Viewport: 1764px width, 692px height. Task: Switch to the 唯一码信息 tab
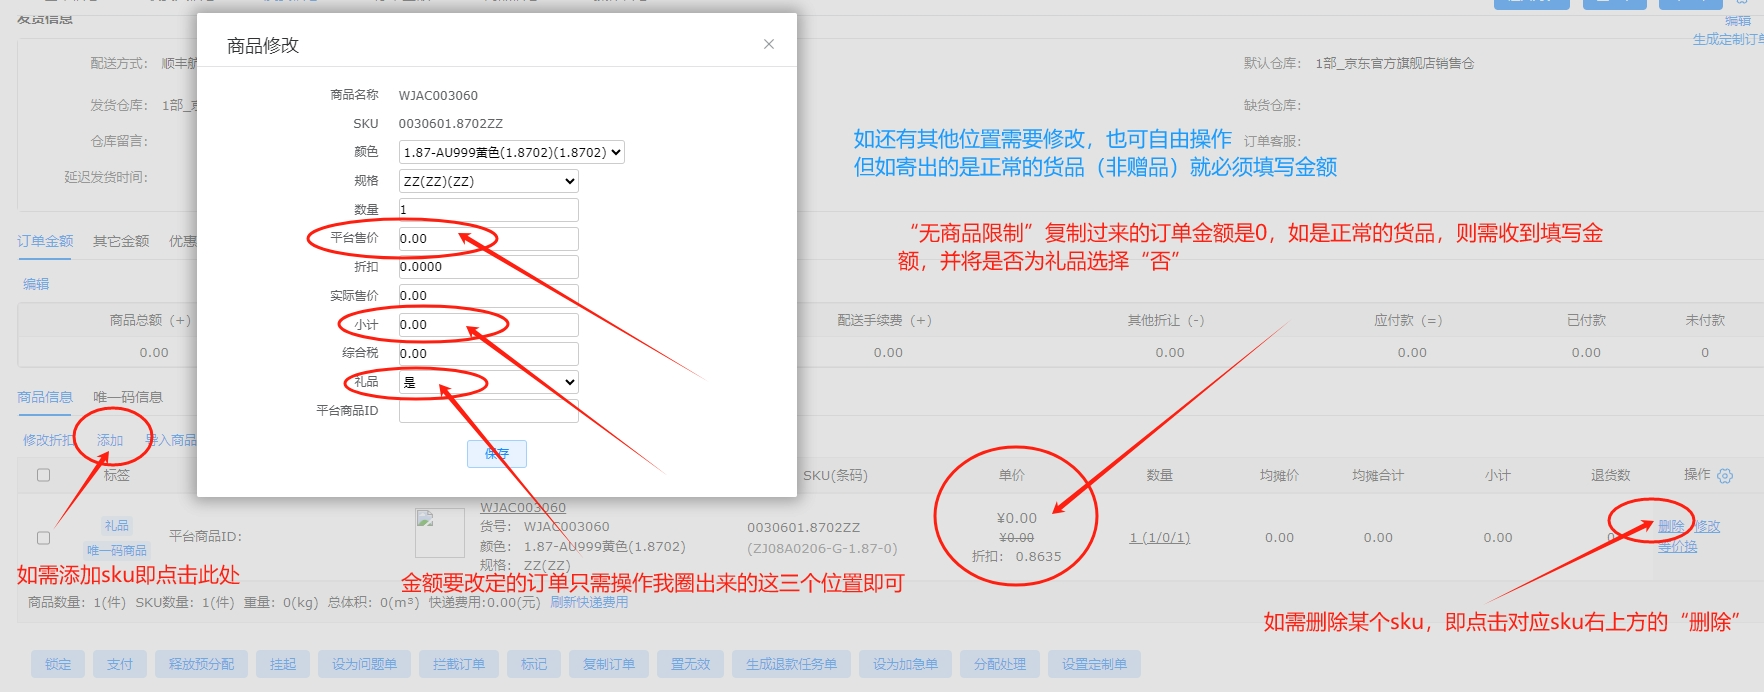click(128, 397)
